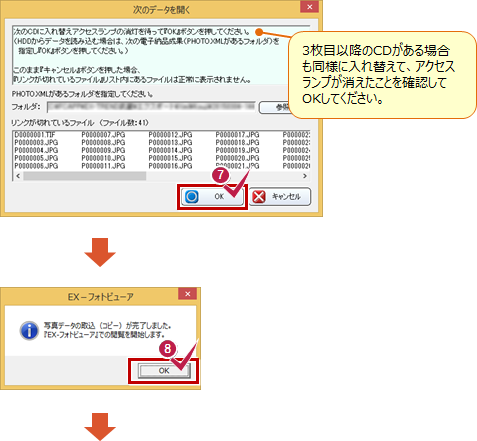
Task: Click the blue circle icon on OK button
Action: (x=192, y=197)
